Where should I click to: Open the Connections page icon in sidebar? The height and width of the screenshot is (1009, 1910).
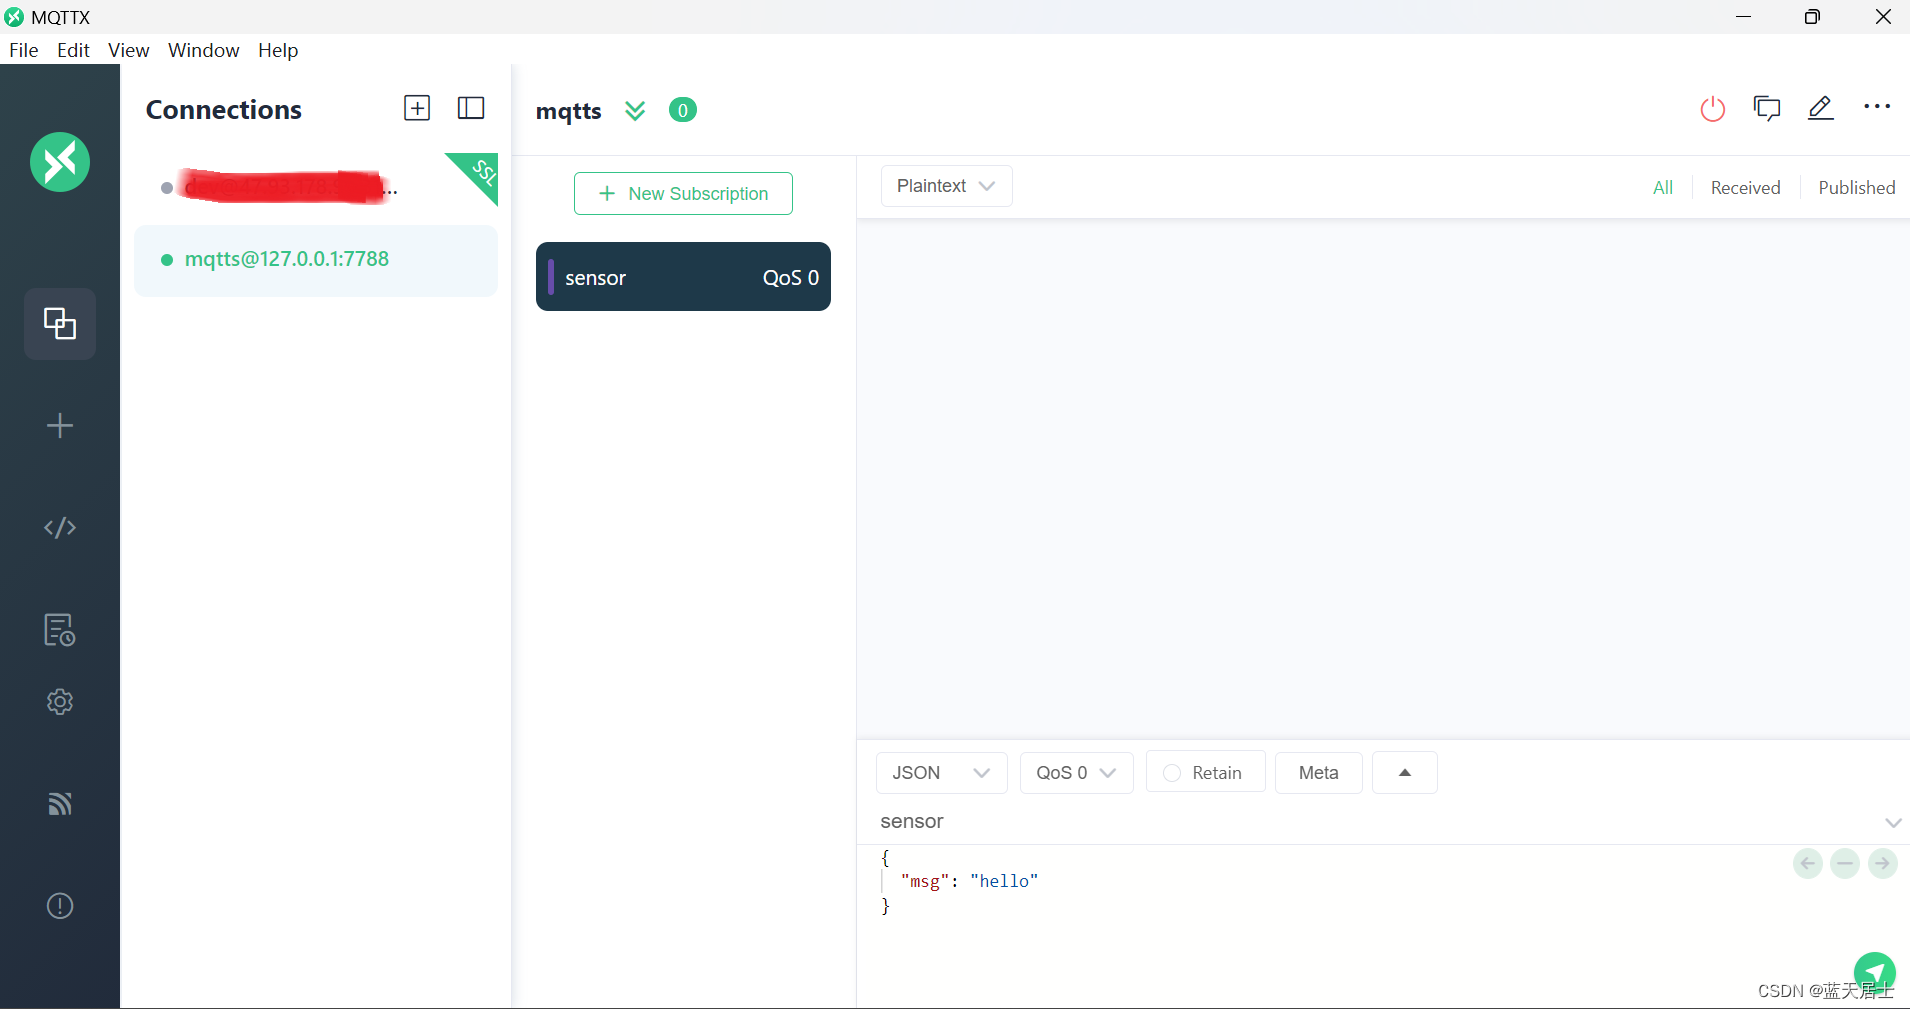(60, 324)
